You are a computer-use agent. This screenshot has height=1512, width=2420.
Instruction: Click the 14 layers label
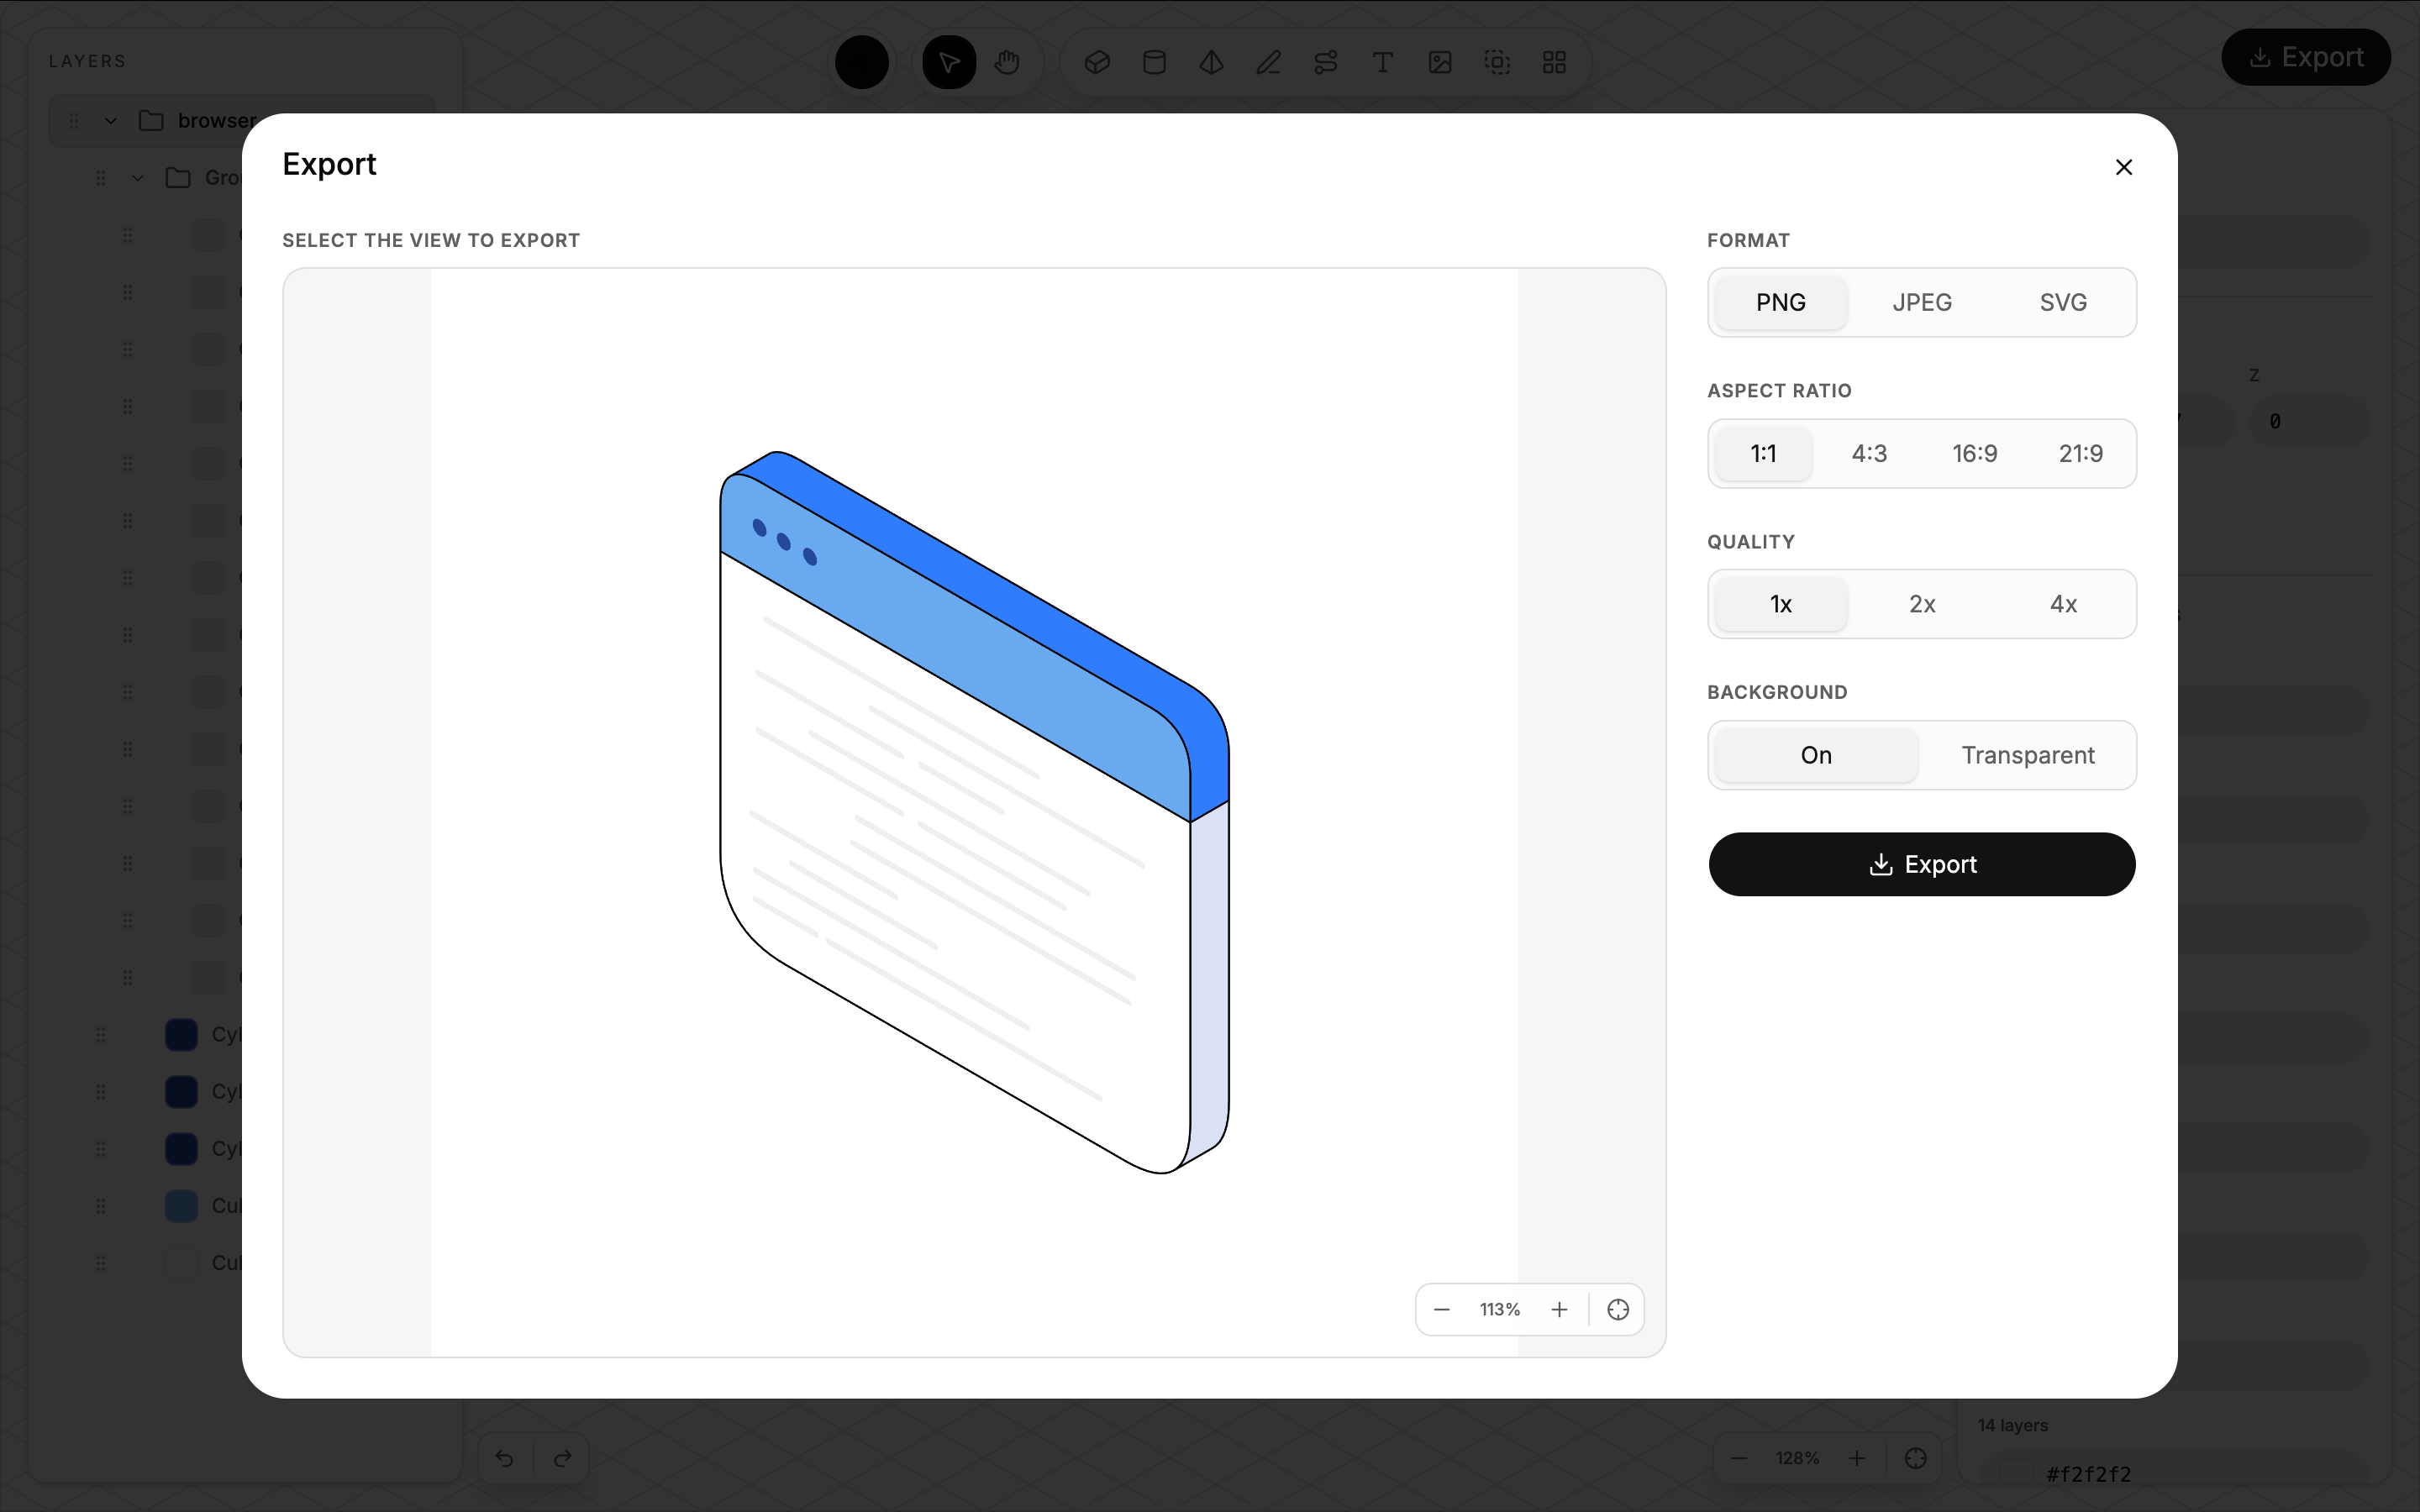click(2012, 1425)
